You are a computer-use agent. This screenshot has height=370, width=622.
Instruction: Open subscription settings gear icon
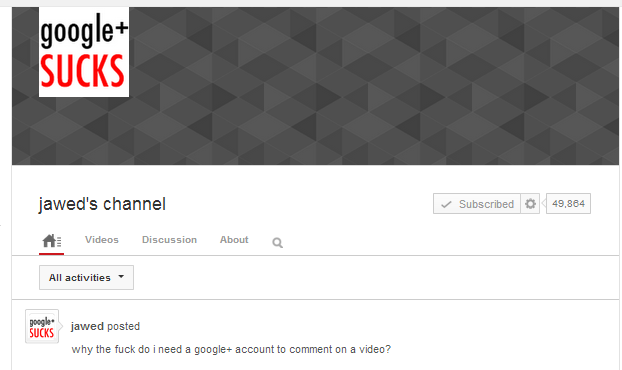(530, 204)
